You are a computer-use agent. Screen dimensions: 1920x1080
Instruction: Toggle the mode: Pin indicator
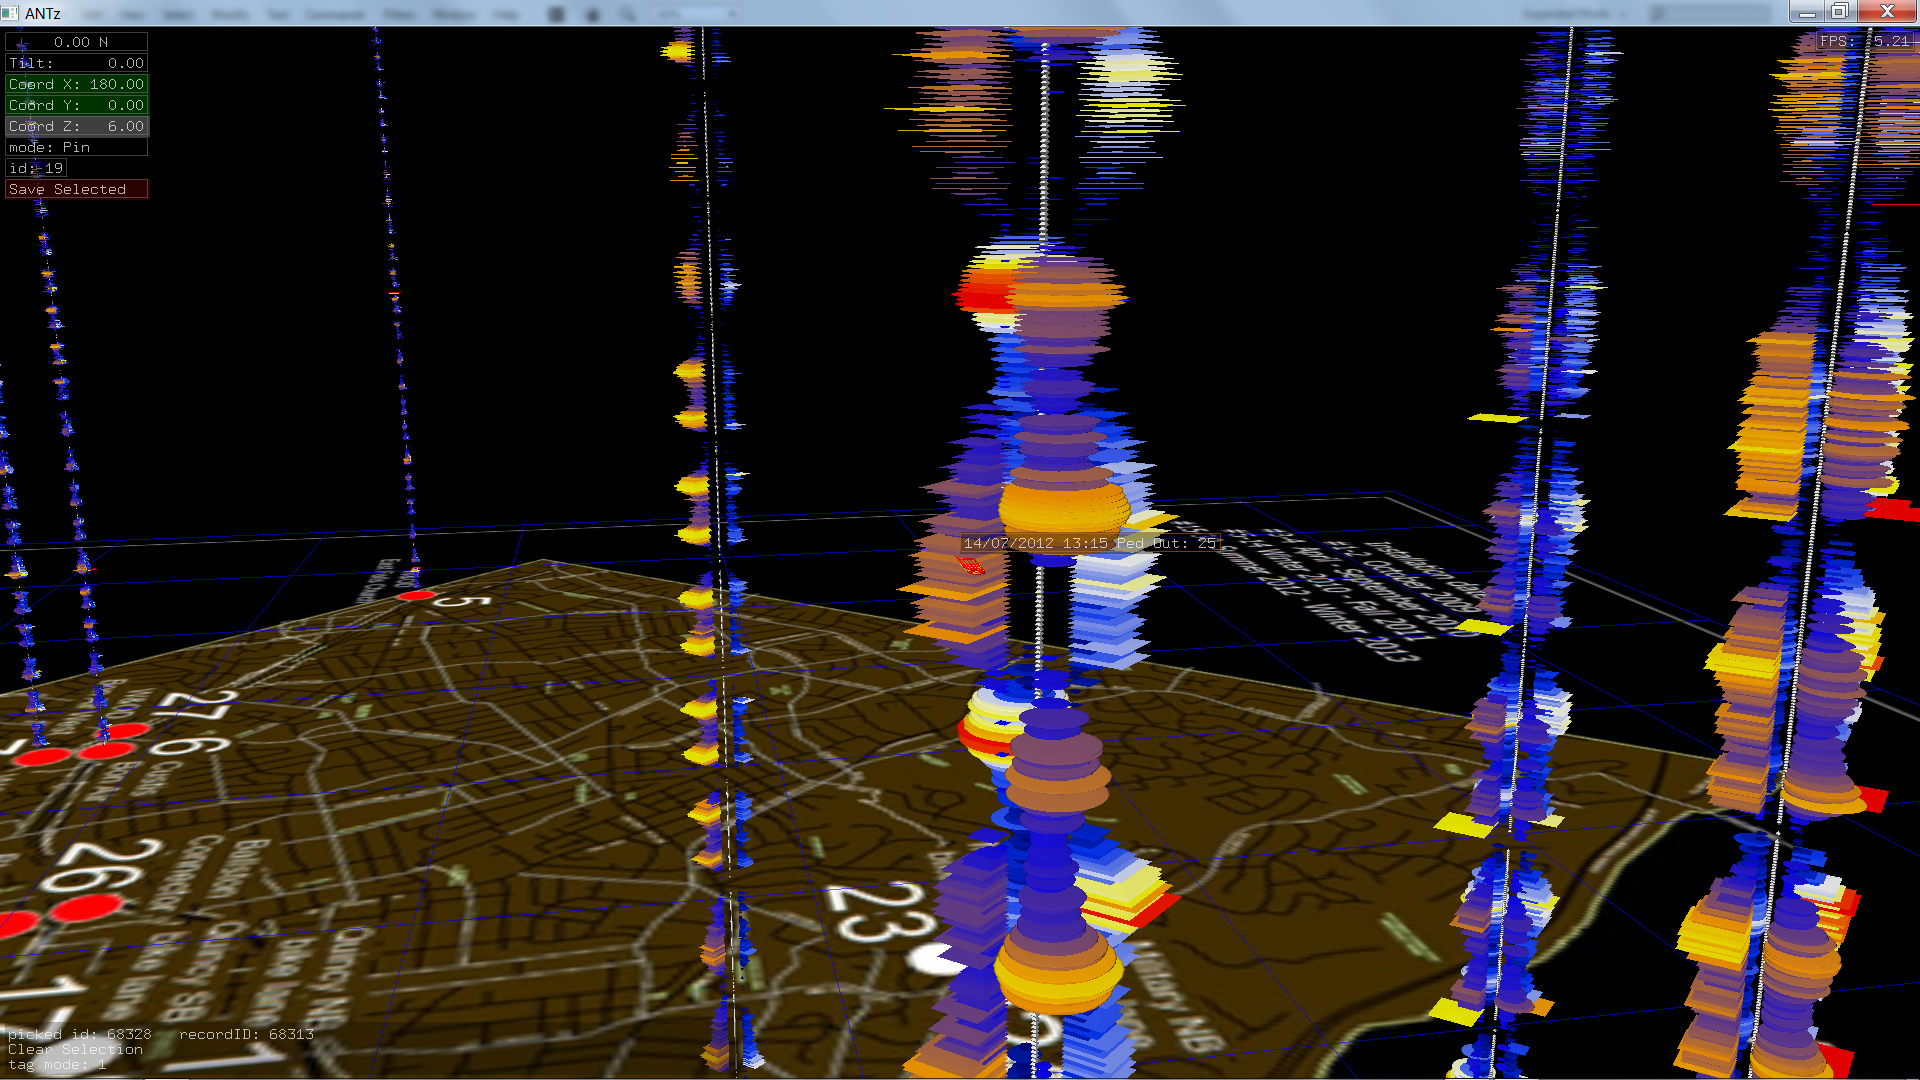77,147
